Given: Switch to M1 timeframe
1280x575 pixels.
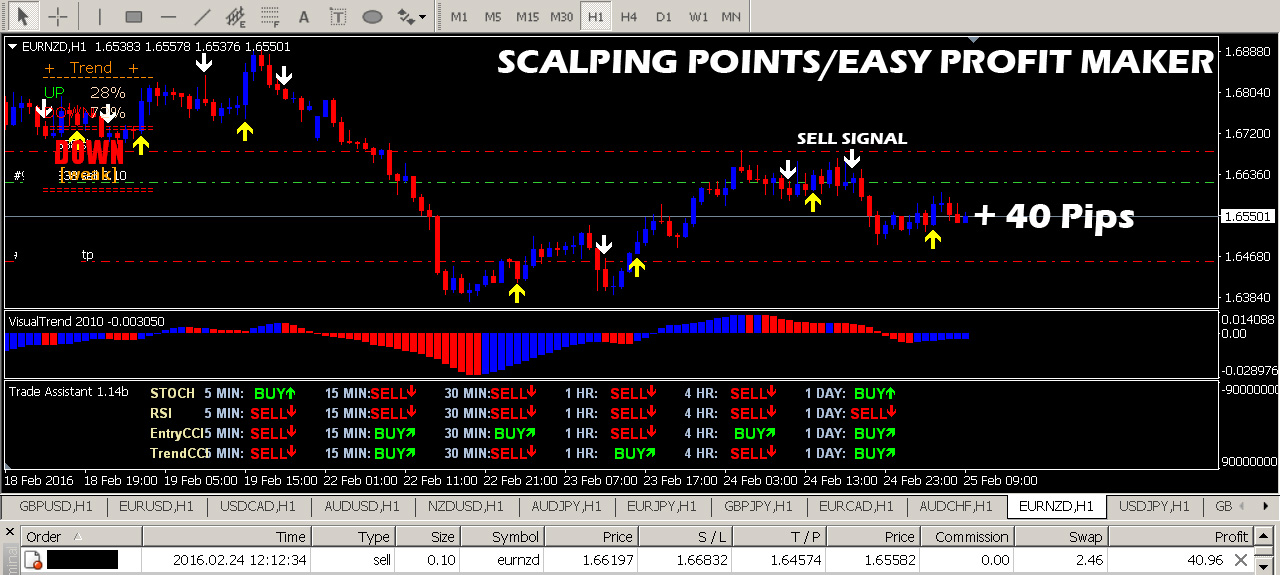Looking at the screenshot, I should (458, 17).
